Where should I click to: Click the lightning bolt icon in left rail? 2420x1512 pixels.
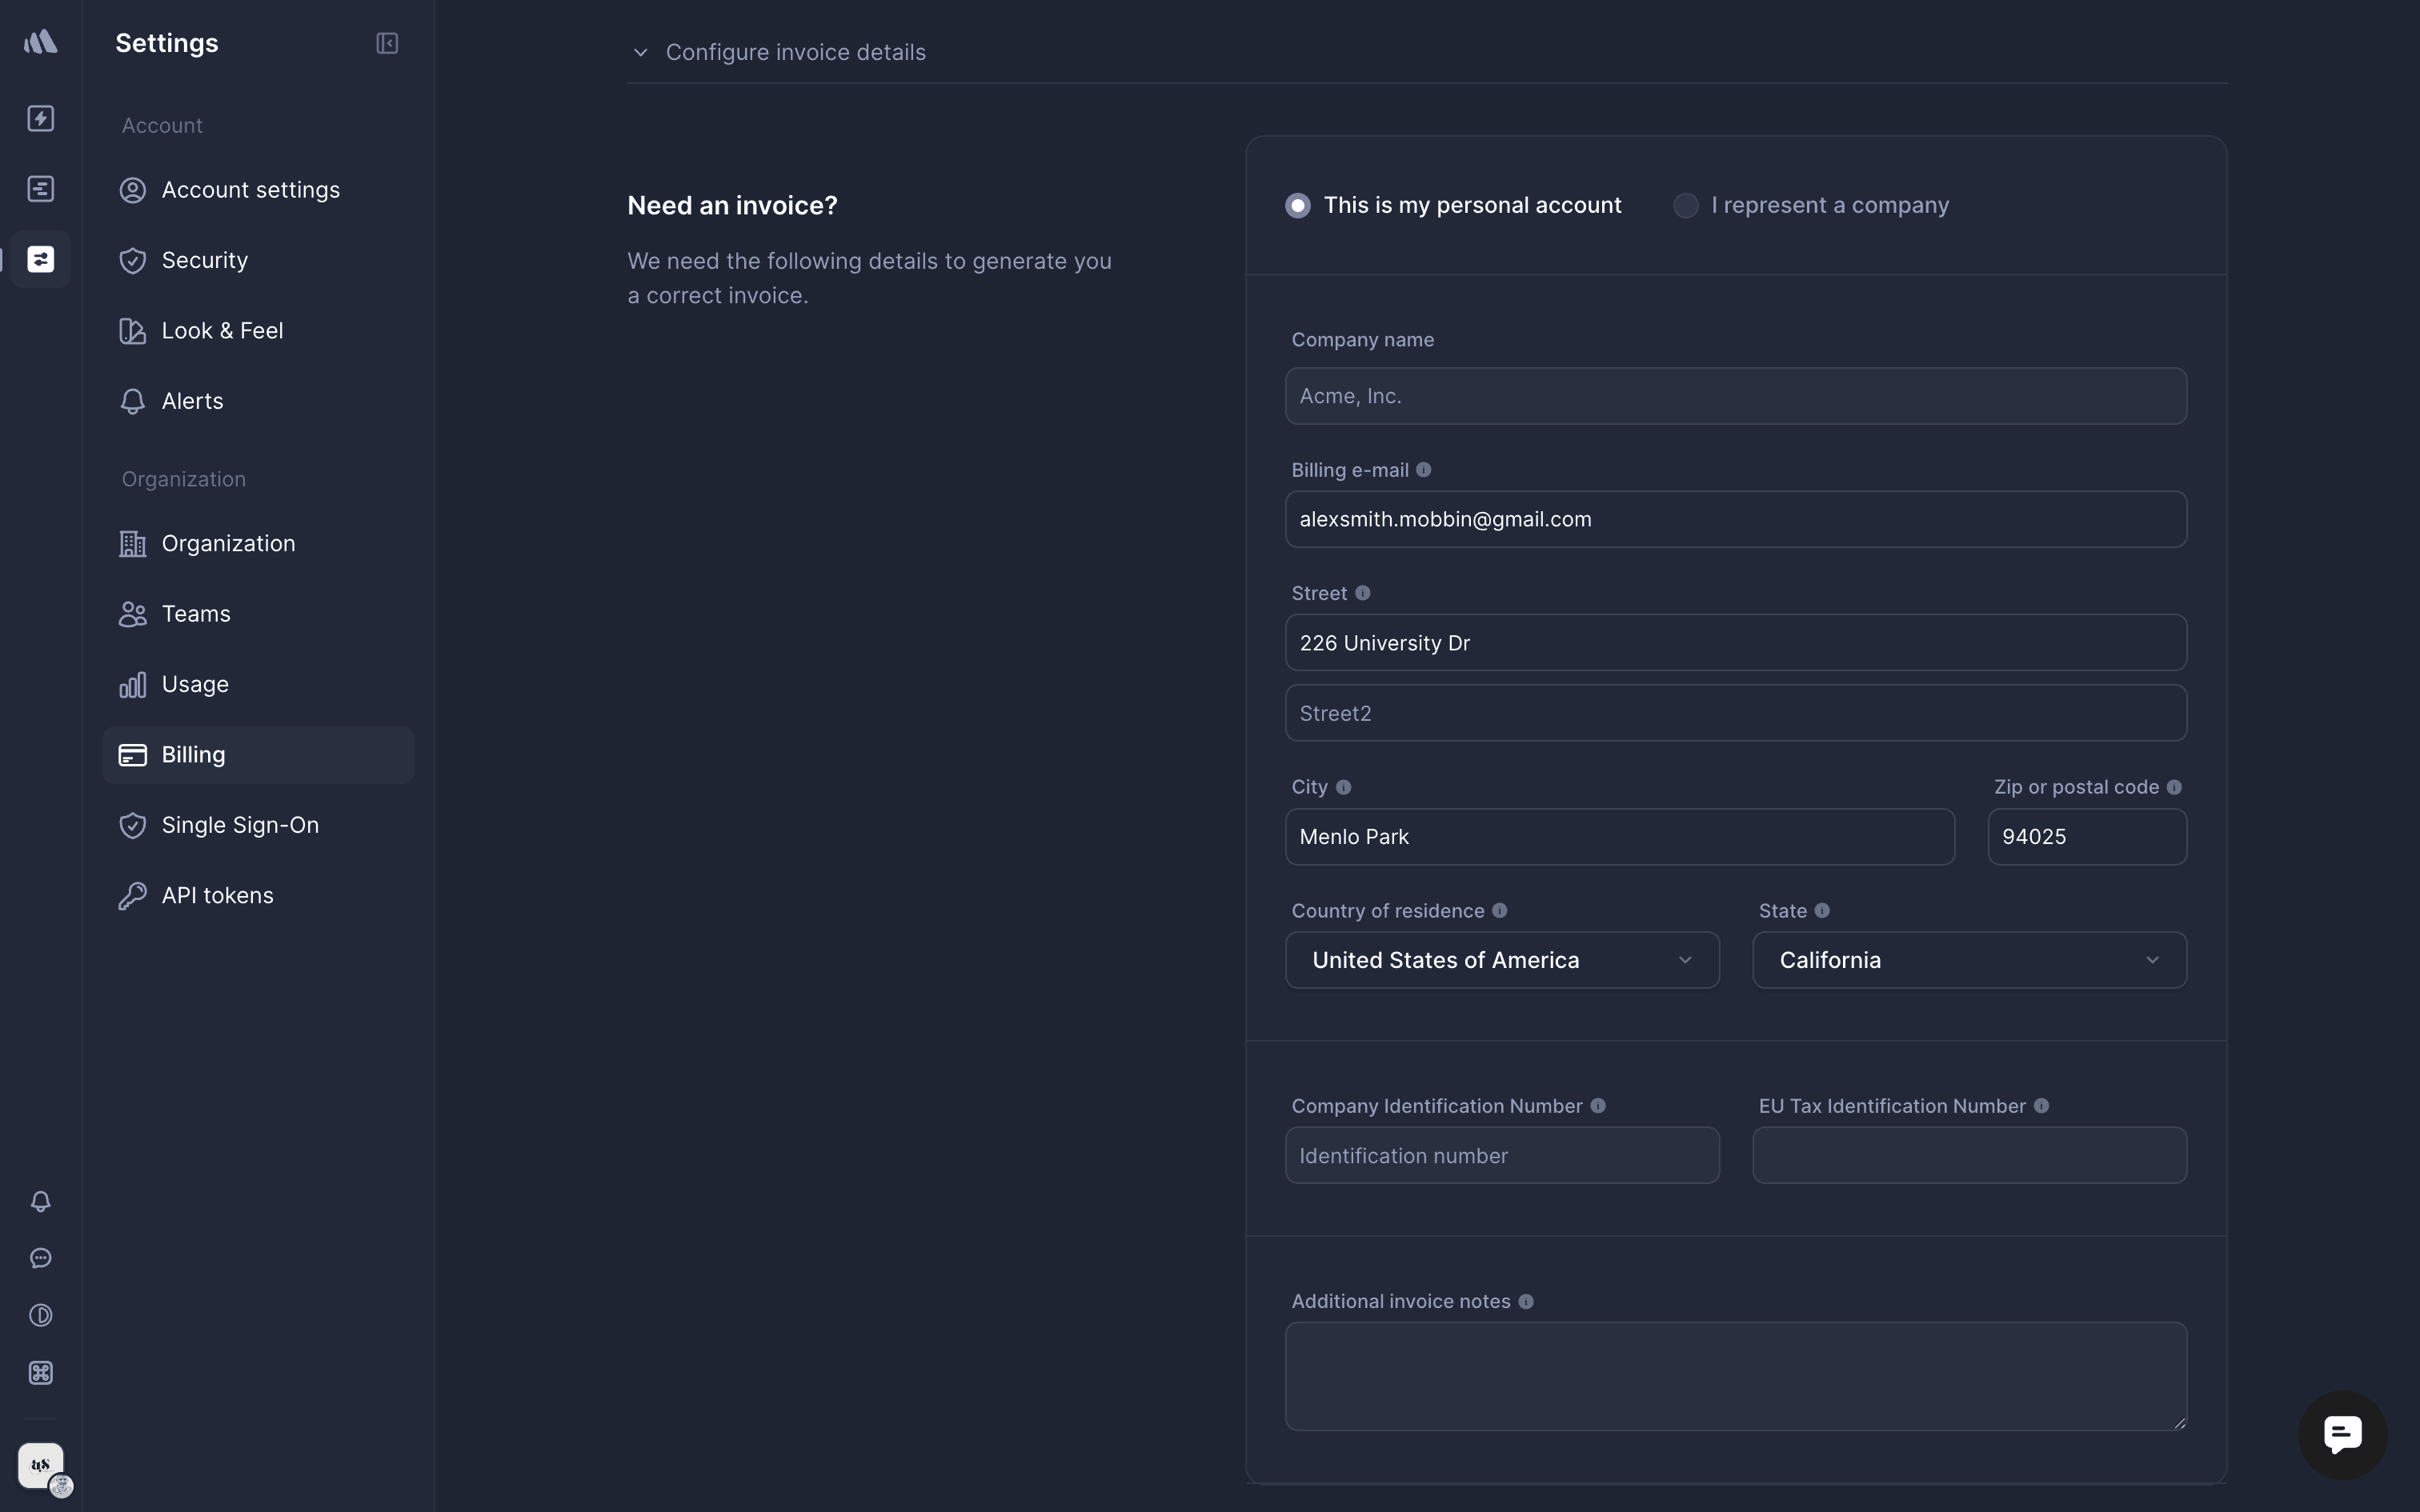coord(41,118)
